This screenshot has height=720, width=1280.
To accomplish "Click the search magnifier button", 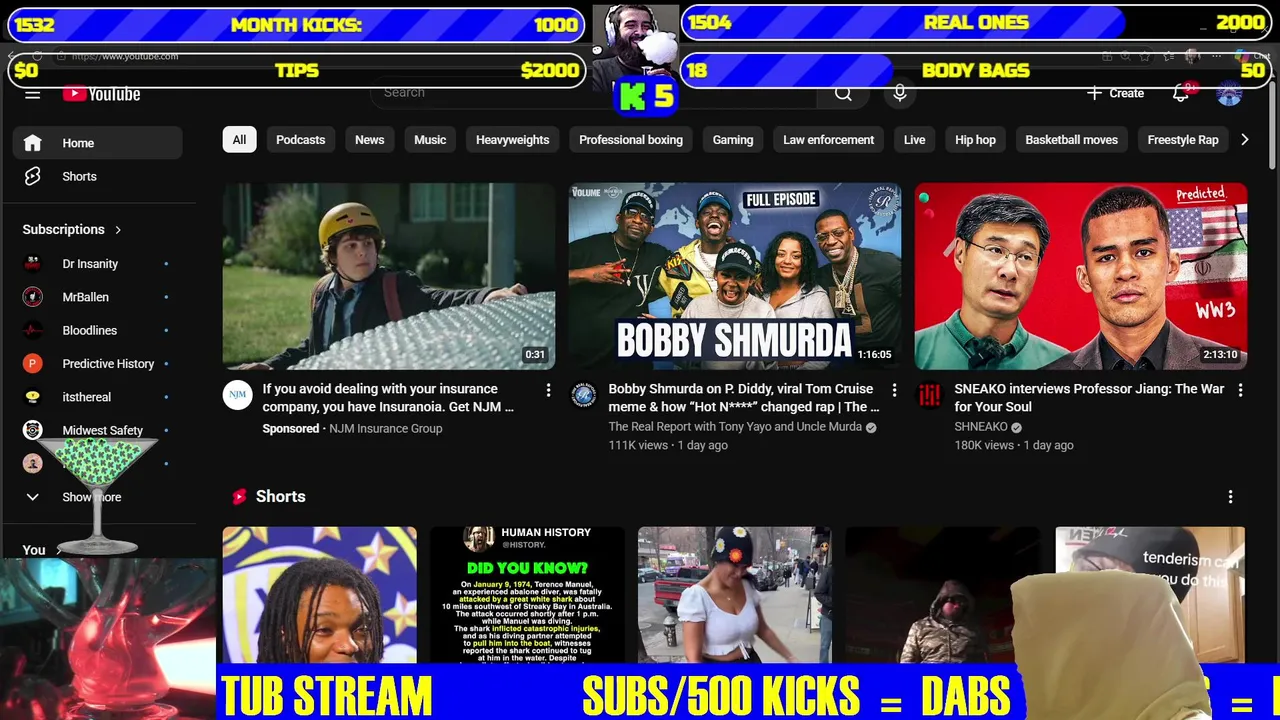I will (x=843, y=93).
